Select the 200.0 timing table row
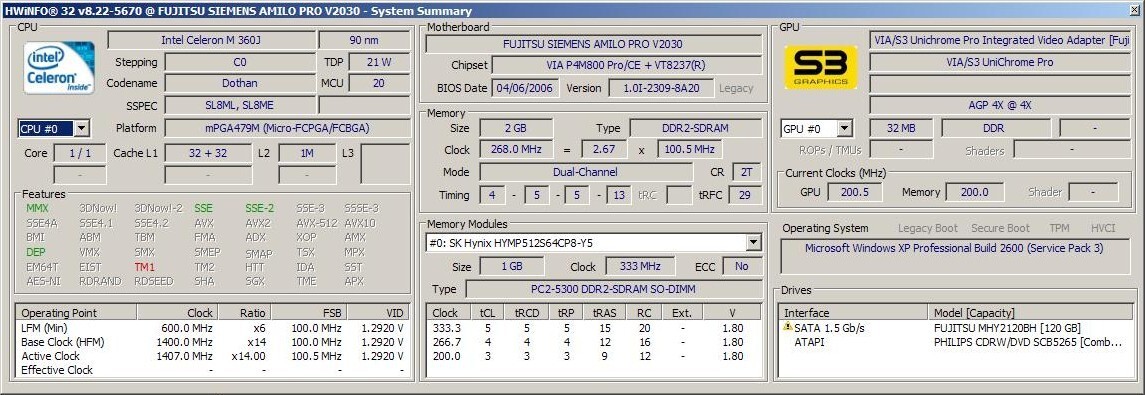 point(594,356)
